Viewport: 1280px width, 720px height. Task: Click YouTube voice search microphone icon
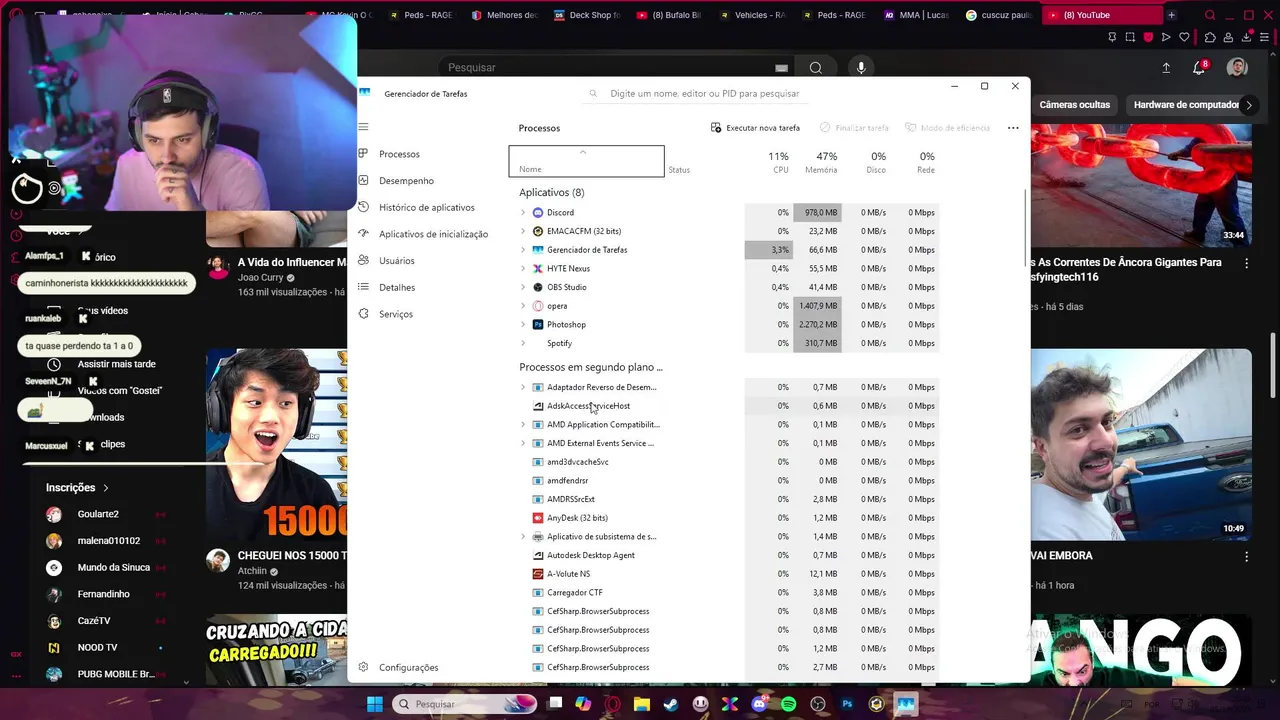point(861,67)
